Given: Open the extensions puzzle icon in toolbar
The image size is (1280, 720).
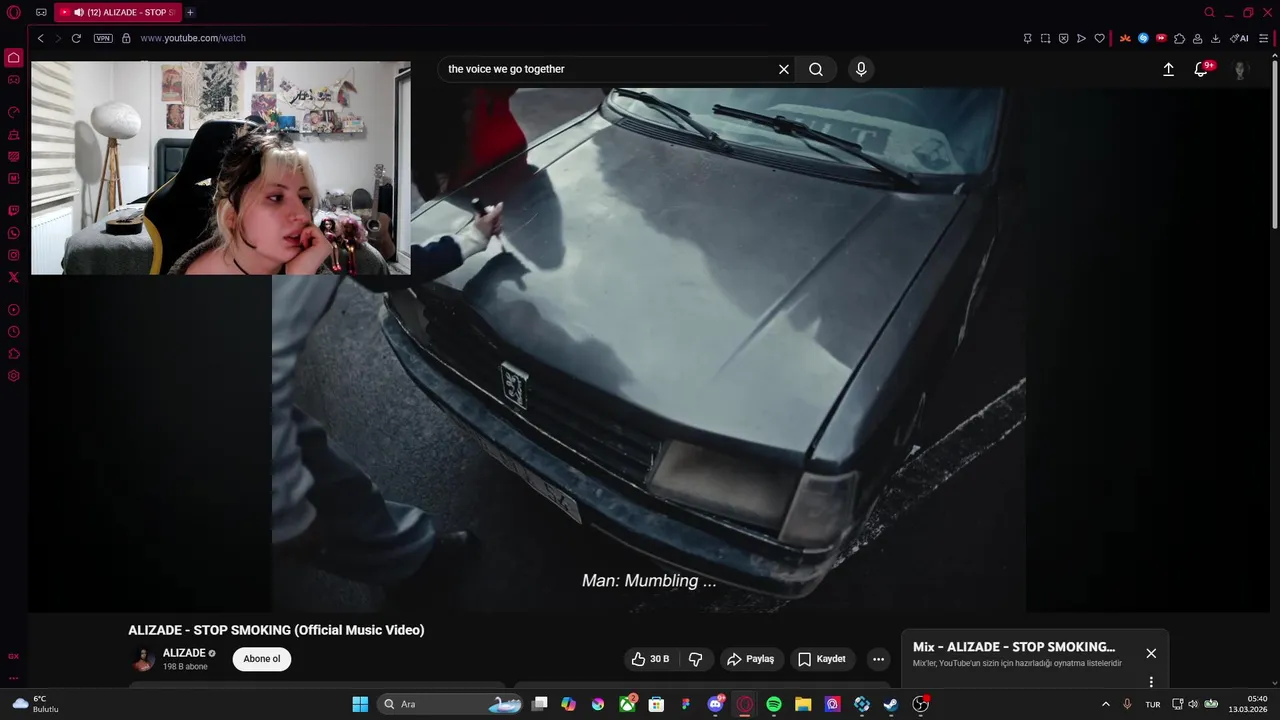Looking at the screenshot, I should point(1179,38).
